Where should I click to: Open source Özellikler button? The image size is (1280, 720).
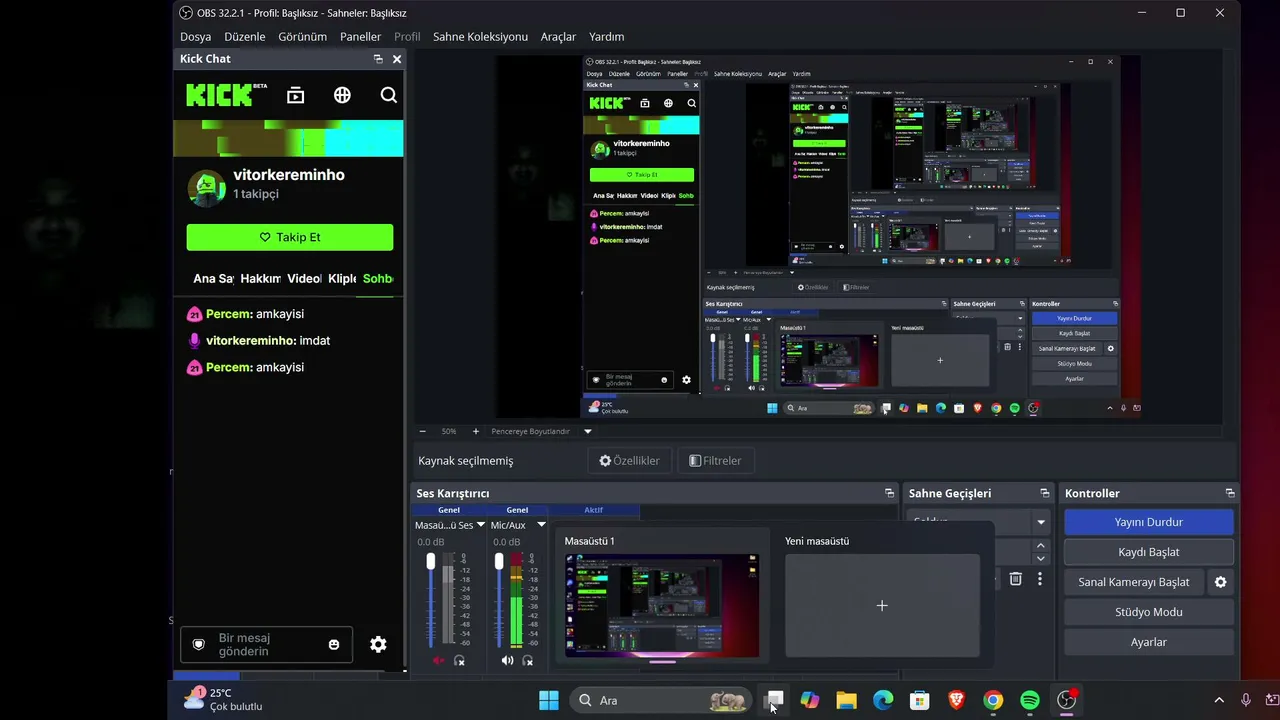629,461
